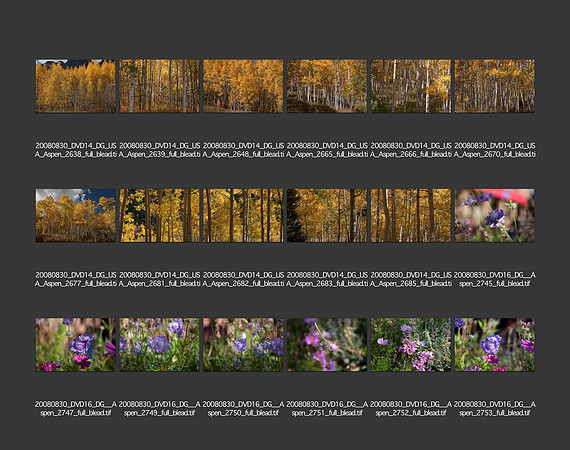Open the Aspen_2677 thumbnail with cloudy sky

[76, 215]
